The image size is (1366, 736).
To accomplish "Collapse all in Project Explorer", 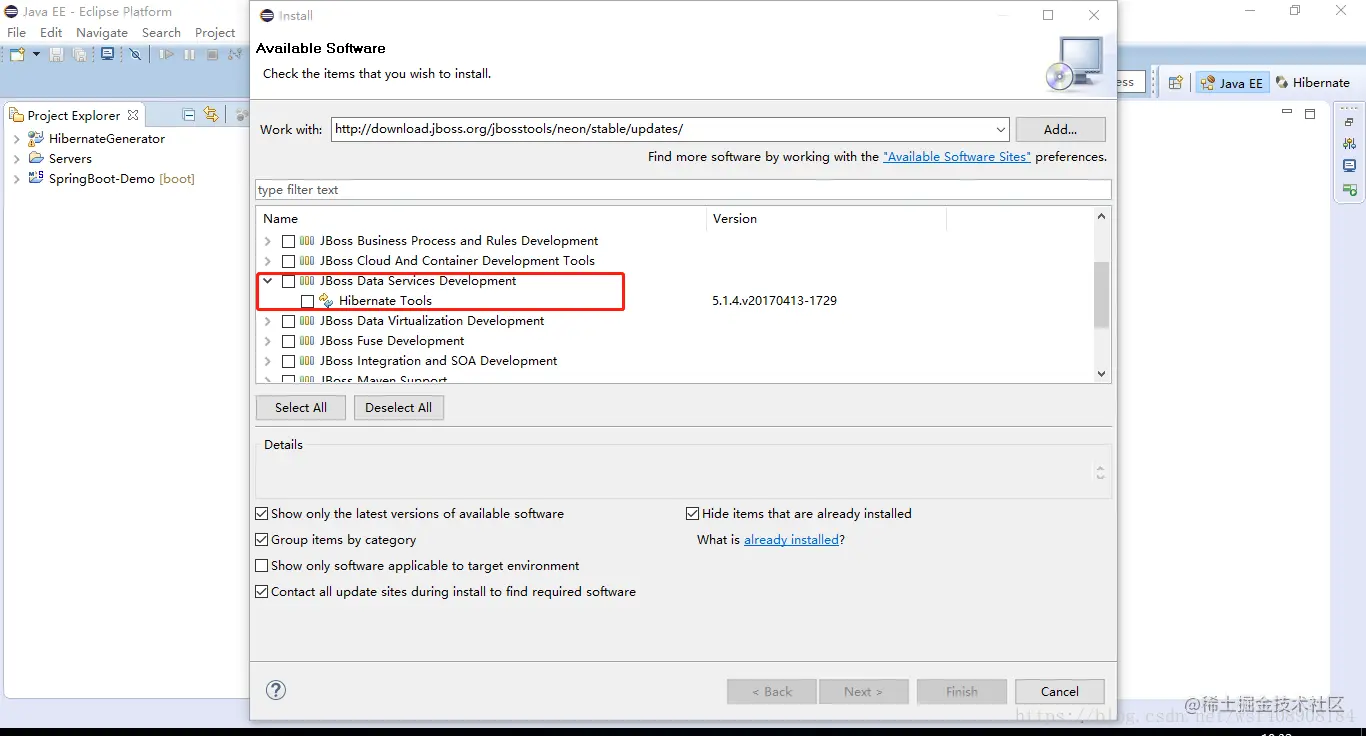I will tap(189, 115).
